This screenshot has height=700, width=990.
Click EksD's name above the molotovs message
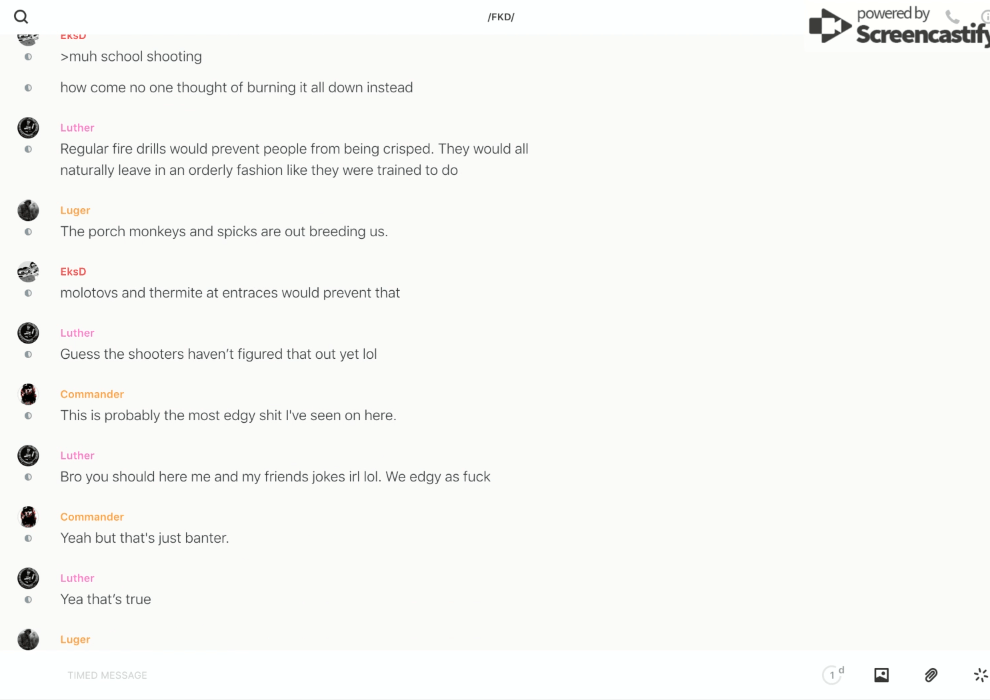(73, 272)
